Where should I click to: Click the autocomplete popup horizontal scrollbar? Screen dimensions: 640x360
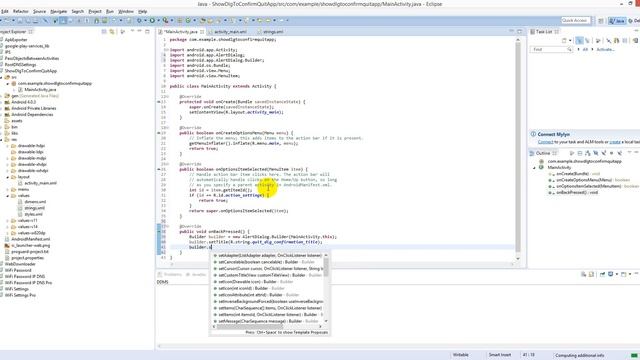click(267, 326)
